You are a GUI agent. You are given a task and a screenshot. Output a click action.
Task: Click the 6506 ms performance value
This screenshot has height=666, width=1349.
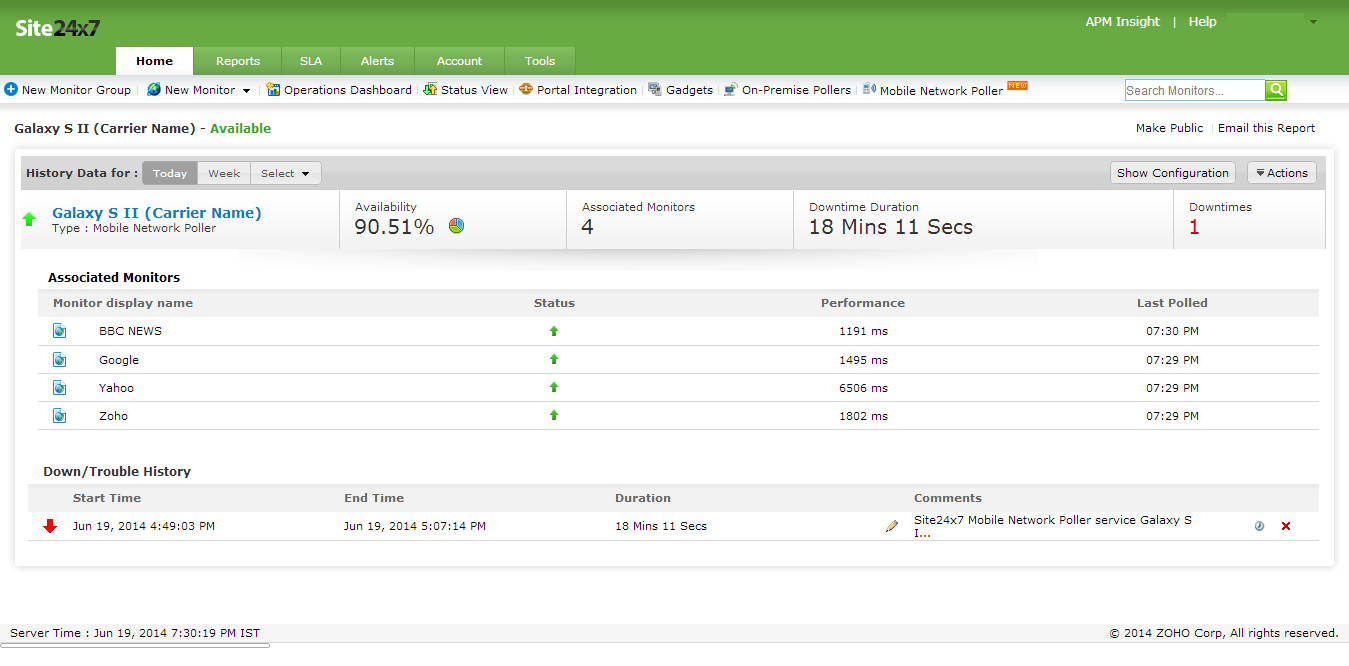pyautogui.click(x=863, y=388)
